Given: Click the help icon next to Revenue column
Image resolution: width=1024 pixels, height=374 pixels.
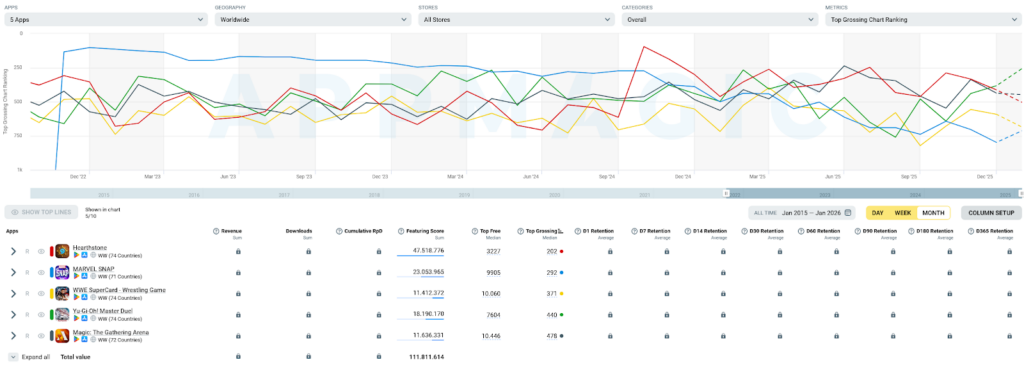Looking at the screenshot, I should (x=216, y=231).
